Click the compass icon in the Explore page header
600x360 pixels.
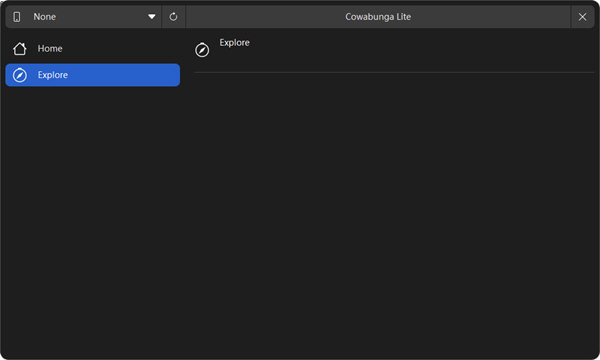pyautogui.click(x=202, y=50)
